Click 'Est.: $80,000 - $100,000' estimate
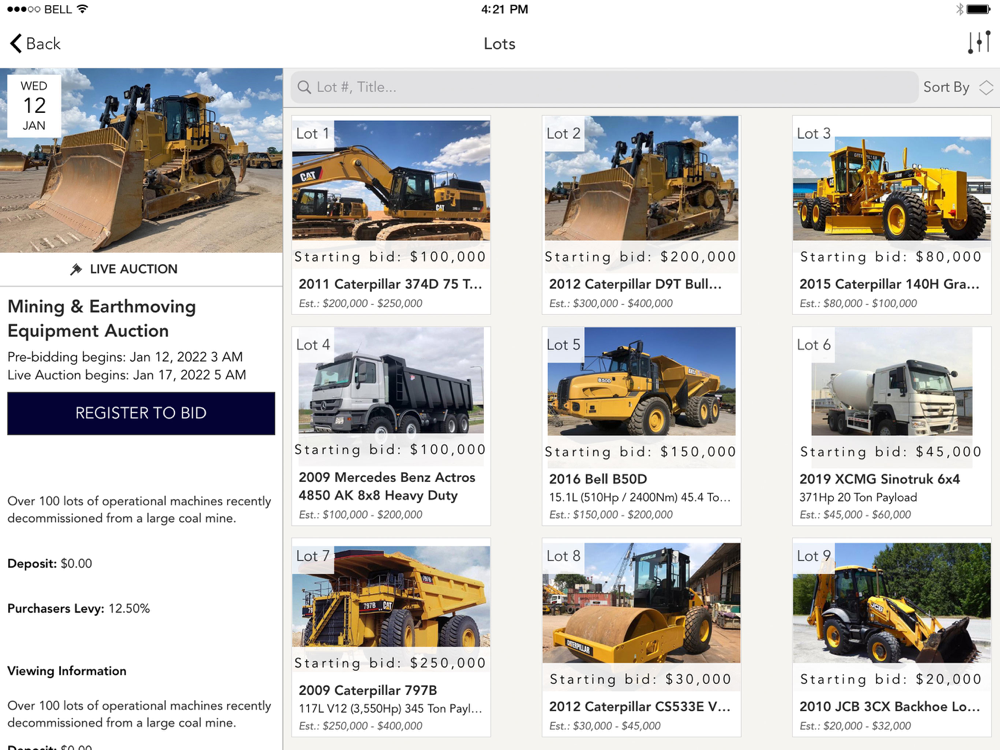 coord(858,304)
